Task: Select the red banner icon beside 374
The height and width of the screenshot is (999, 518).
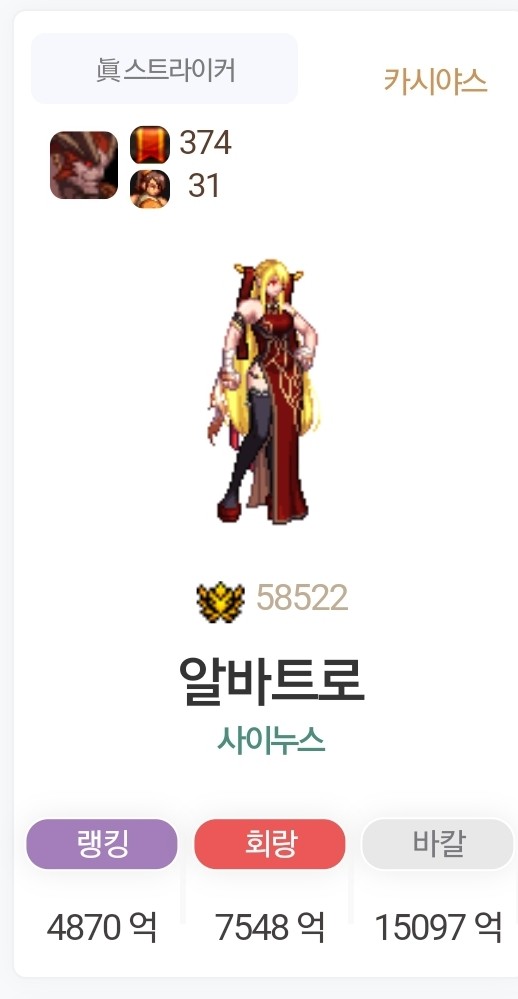Action: (150, 145)
